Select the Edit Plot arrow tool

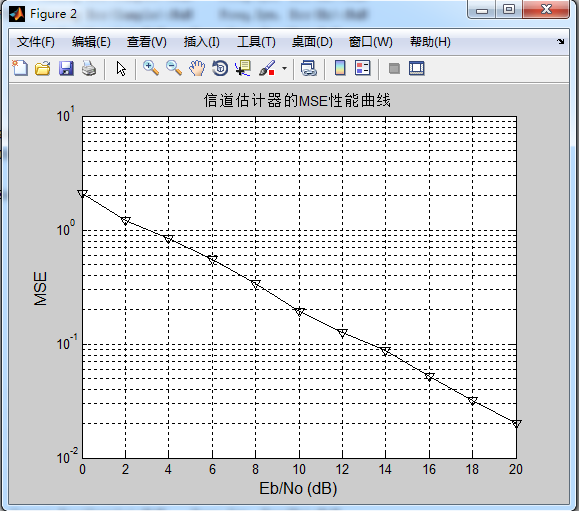[121, 69]
